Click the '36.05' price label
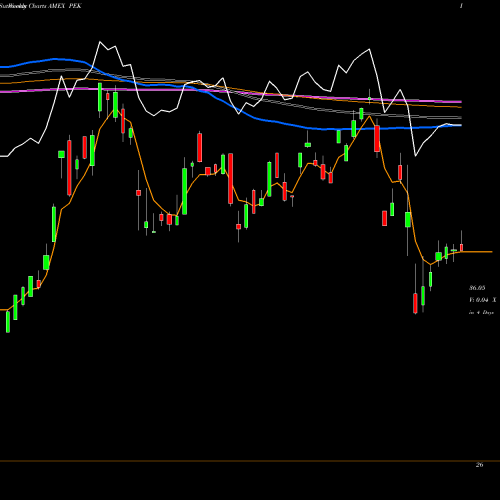Image resolution: width=500 pixels, height=500 pixels. 477,288
